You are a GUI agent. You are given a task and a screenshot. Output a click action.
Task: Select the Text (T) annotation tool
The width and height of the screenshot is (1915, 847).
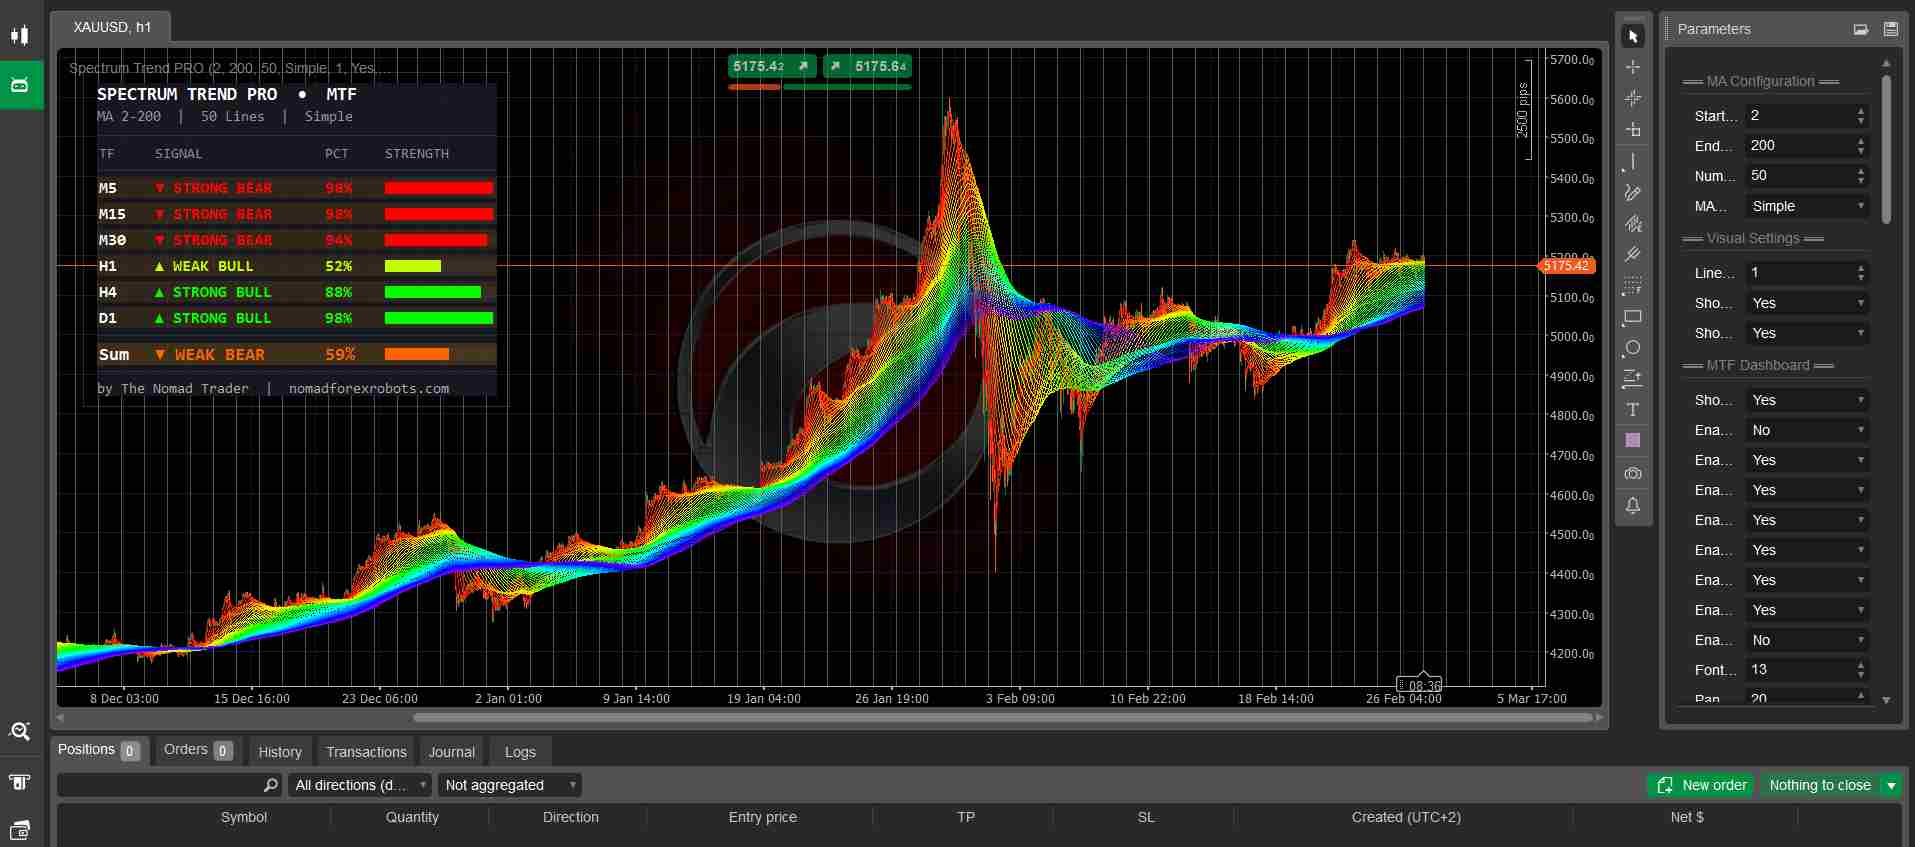(x=1632, y=410)
